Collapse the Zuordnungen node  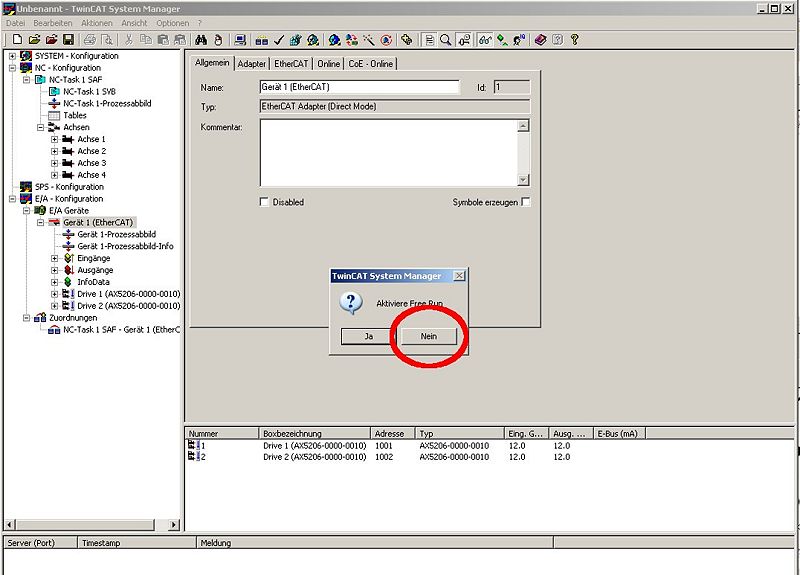coord(27,318)
